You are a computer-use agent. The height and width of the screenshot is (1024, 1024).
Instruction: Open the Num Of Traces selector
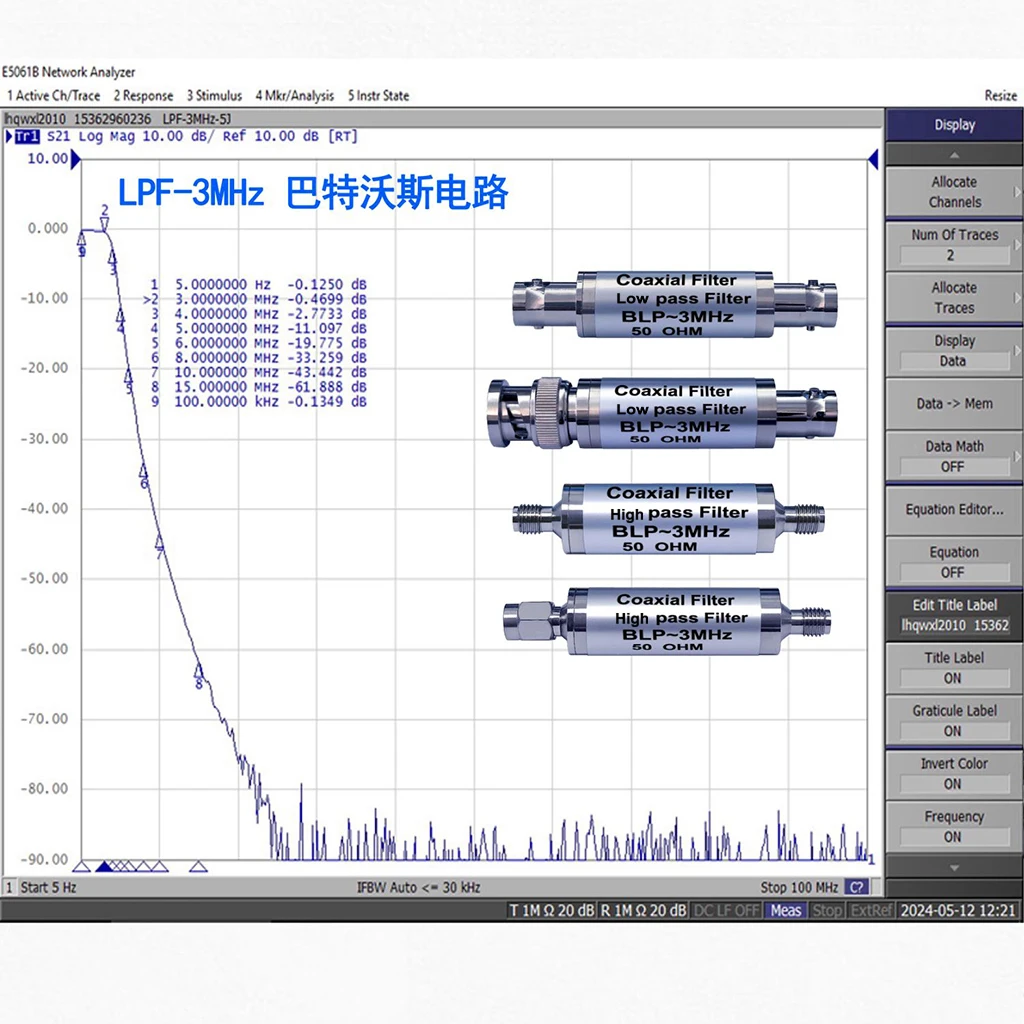tap(953, 245)
